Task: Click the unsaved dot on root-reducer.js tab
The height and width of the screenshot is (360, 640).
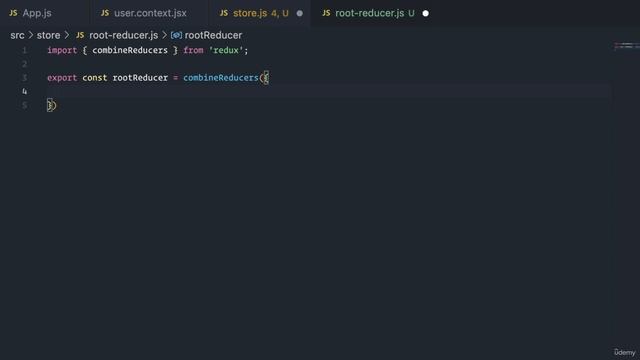Action: 425,13
